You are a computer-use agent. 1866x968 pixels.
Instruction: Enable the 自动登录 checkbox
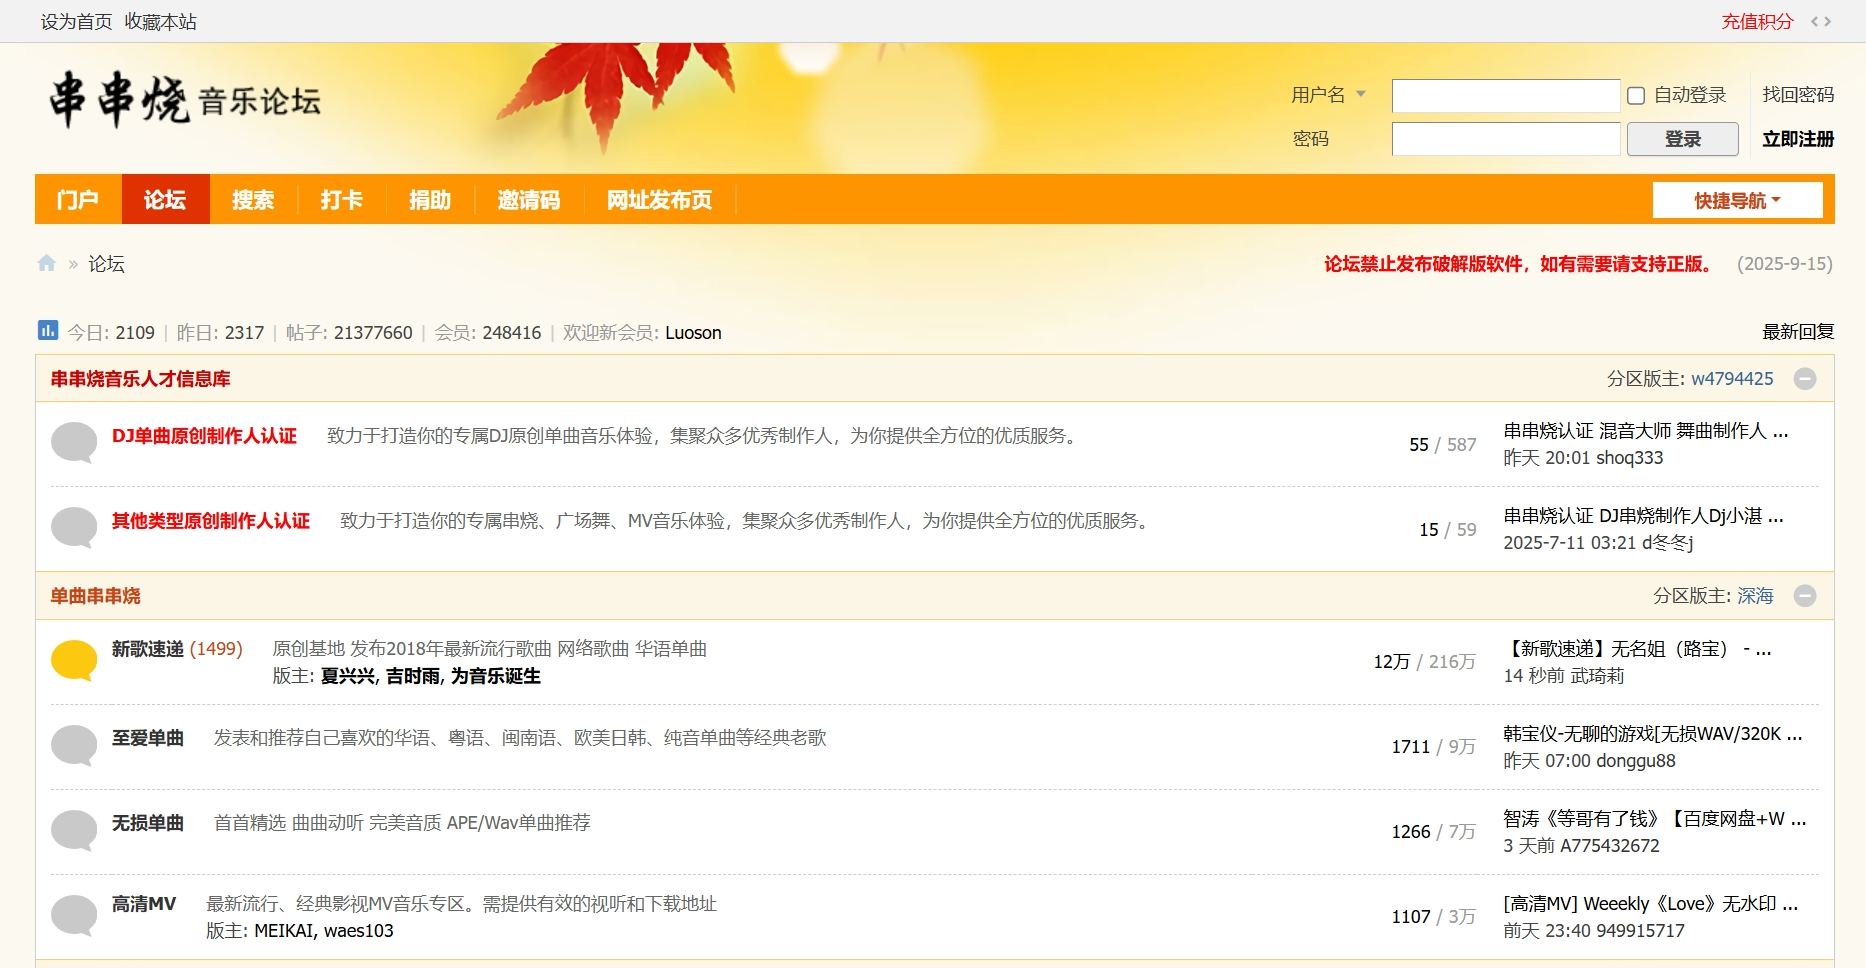[x=1636, y=96]
